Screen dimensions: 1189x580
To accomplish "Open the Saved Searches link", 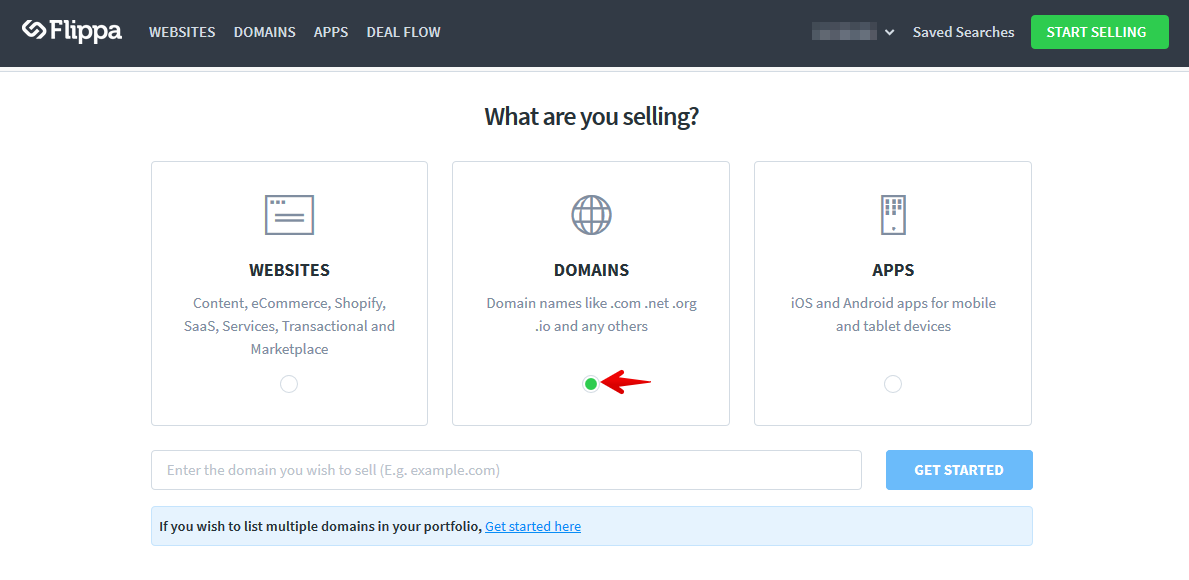I will [963, 32].
